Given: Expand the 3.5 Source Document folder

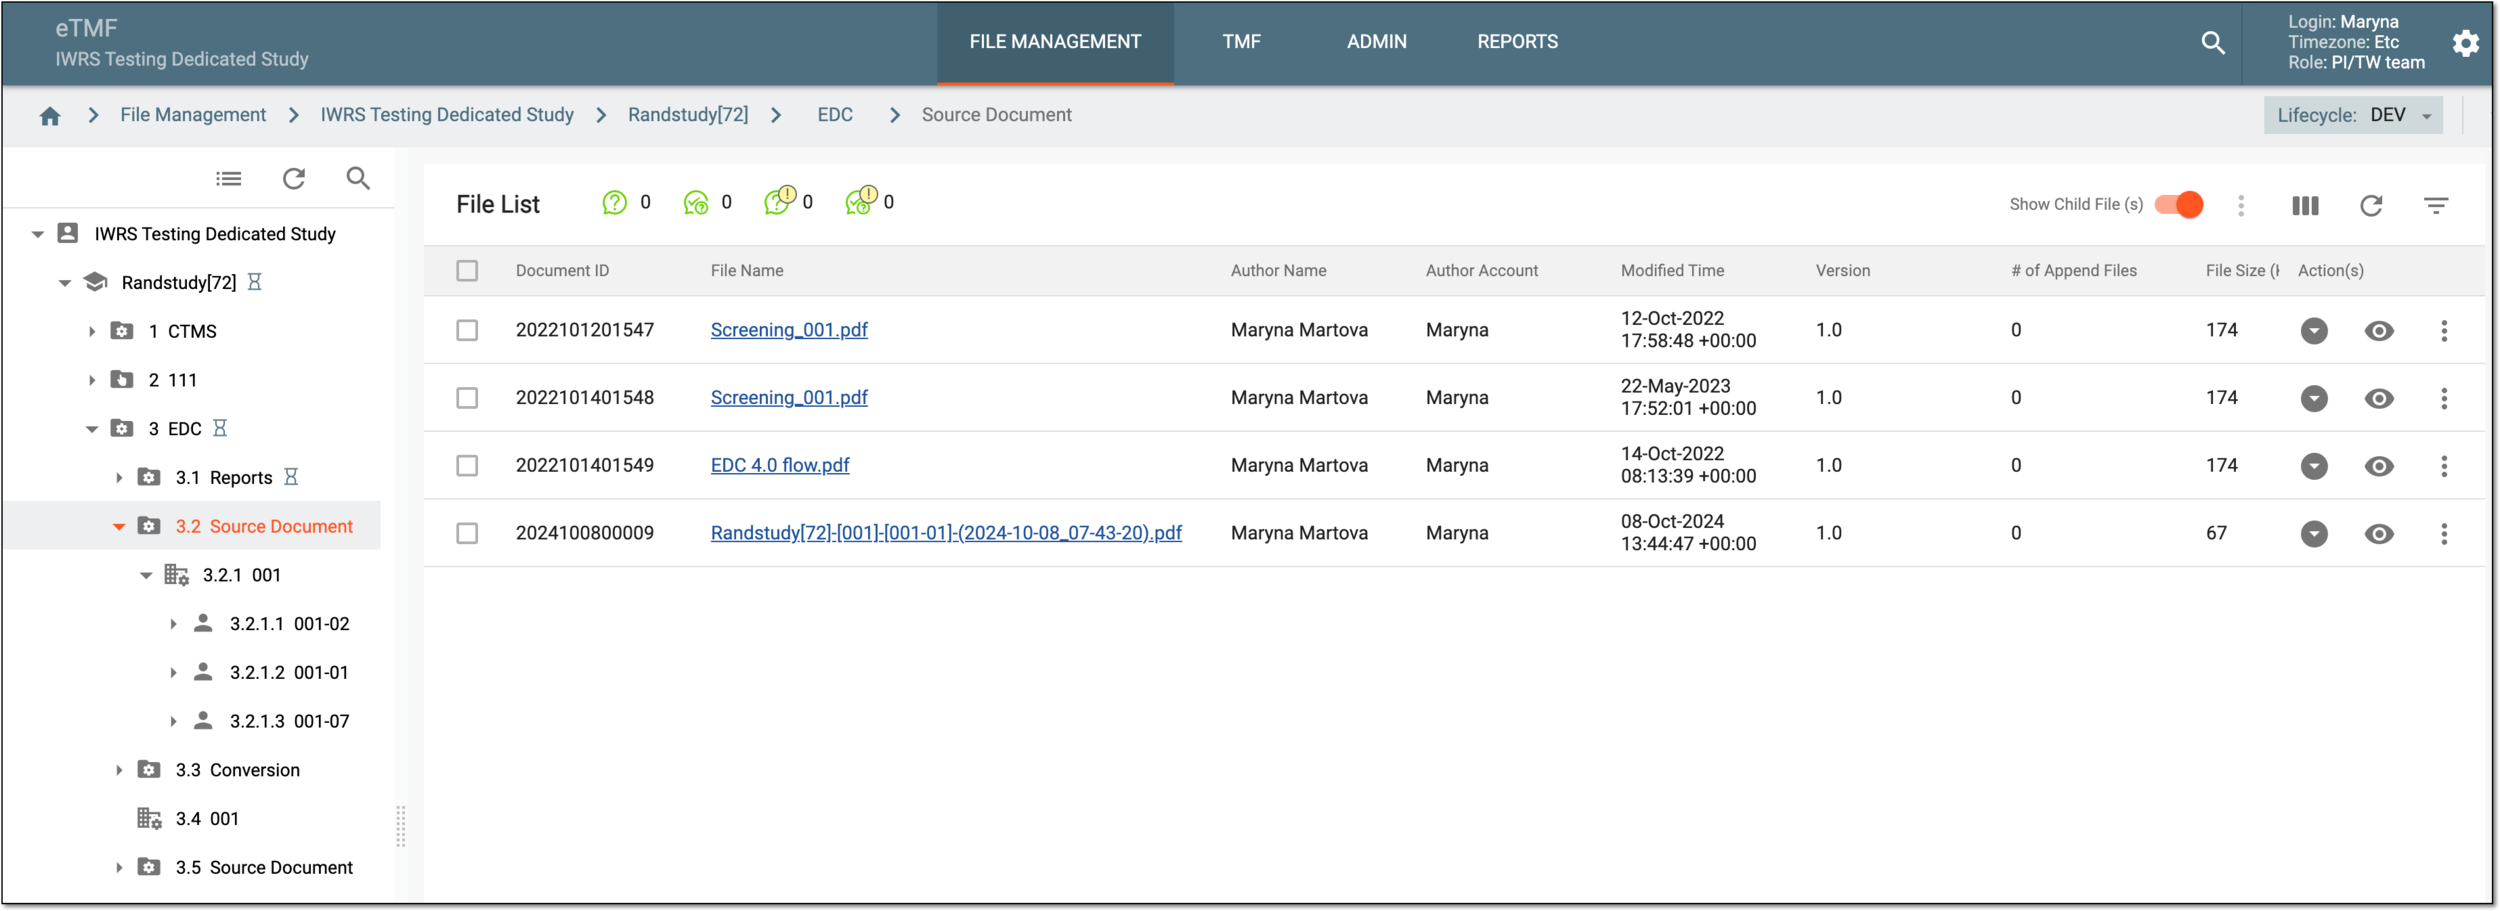Looking at the screenshot, I should pos(119,868).
